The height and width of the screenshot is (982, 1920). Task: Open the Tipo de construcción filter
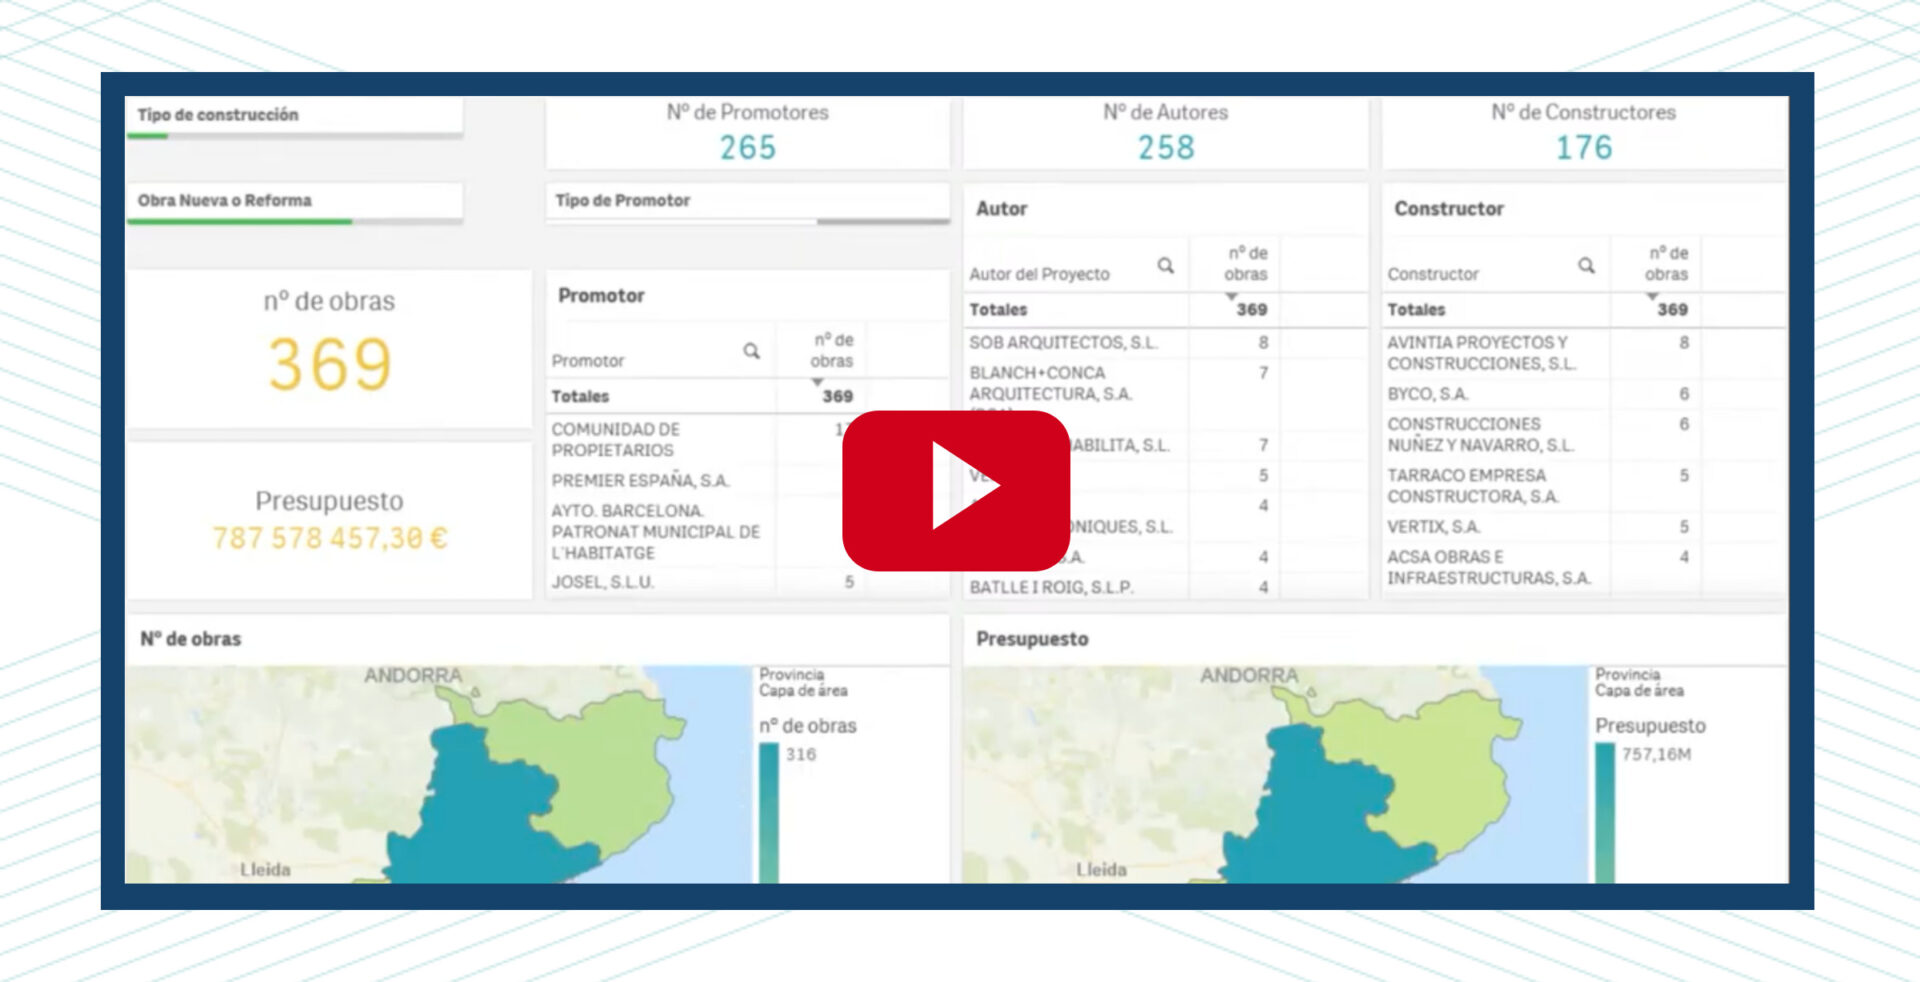pos(294,116)
